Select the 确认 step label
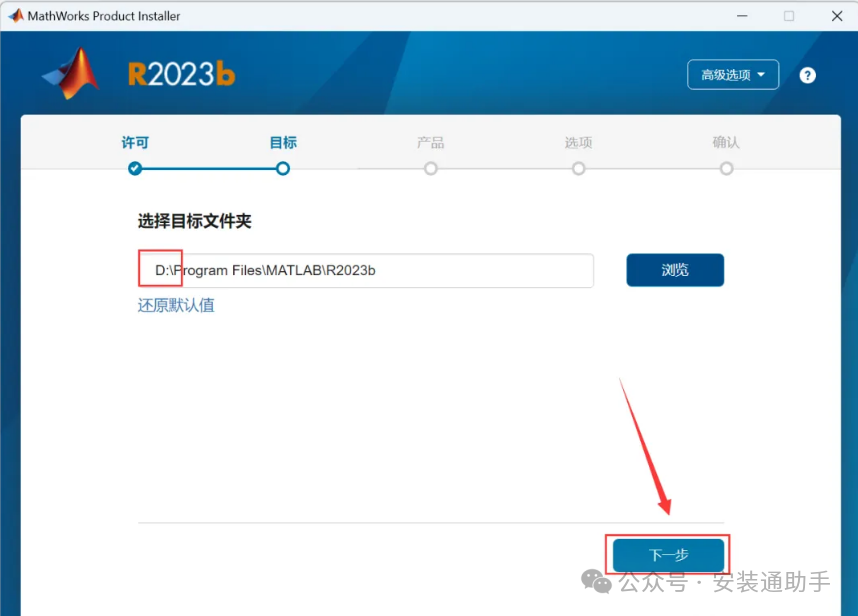The width and height of the screenshot is (858, 616). (726, 143)
